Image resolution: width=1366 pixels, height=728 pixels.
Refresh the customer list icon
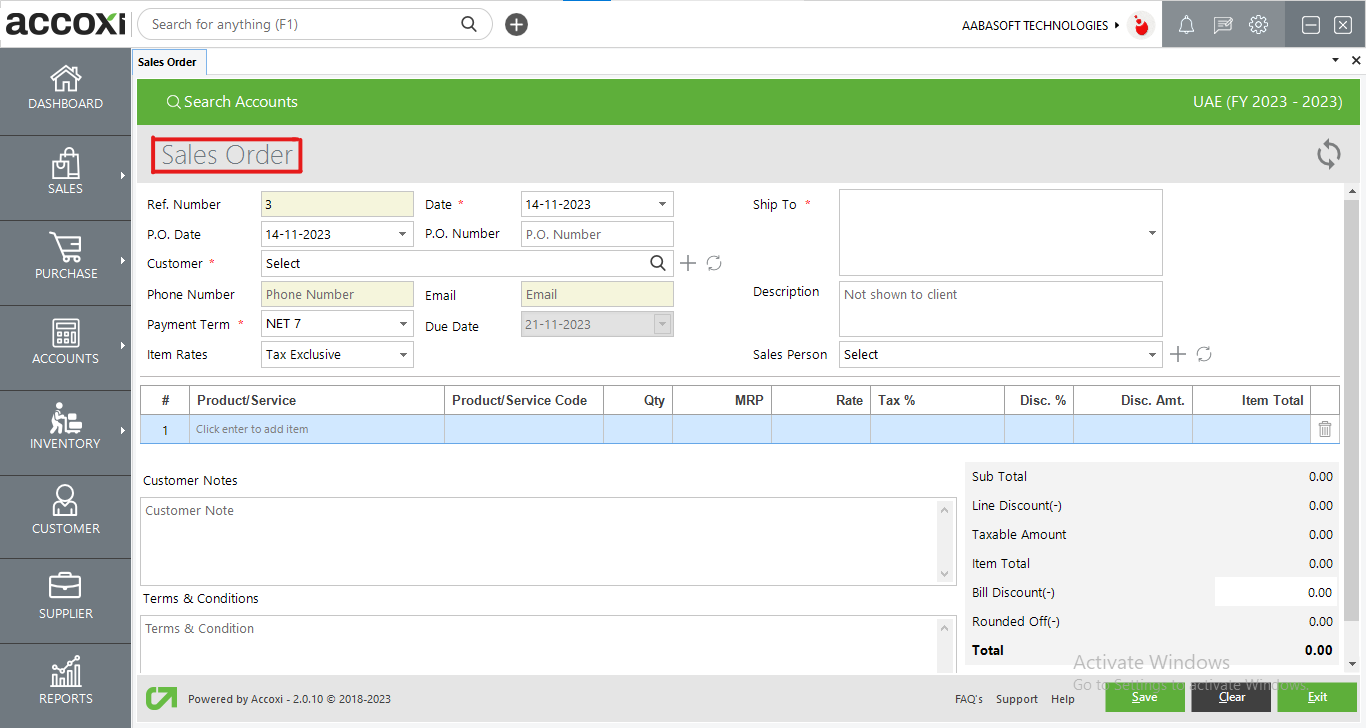[713, 263]
